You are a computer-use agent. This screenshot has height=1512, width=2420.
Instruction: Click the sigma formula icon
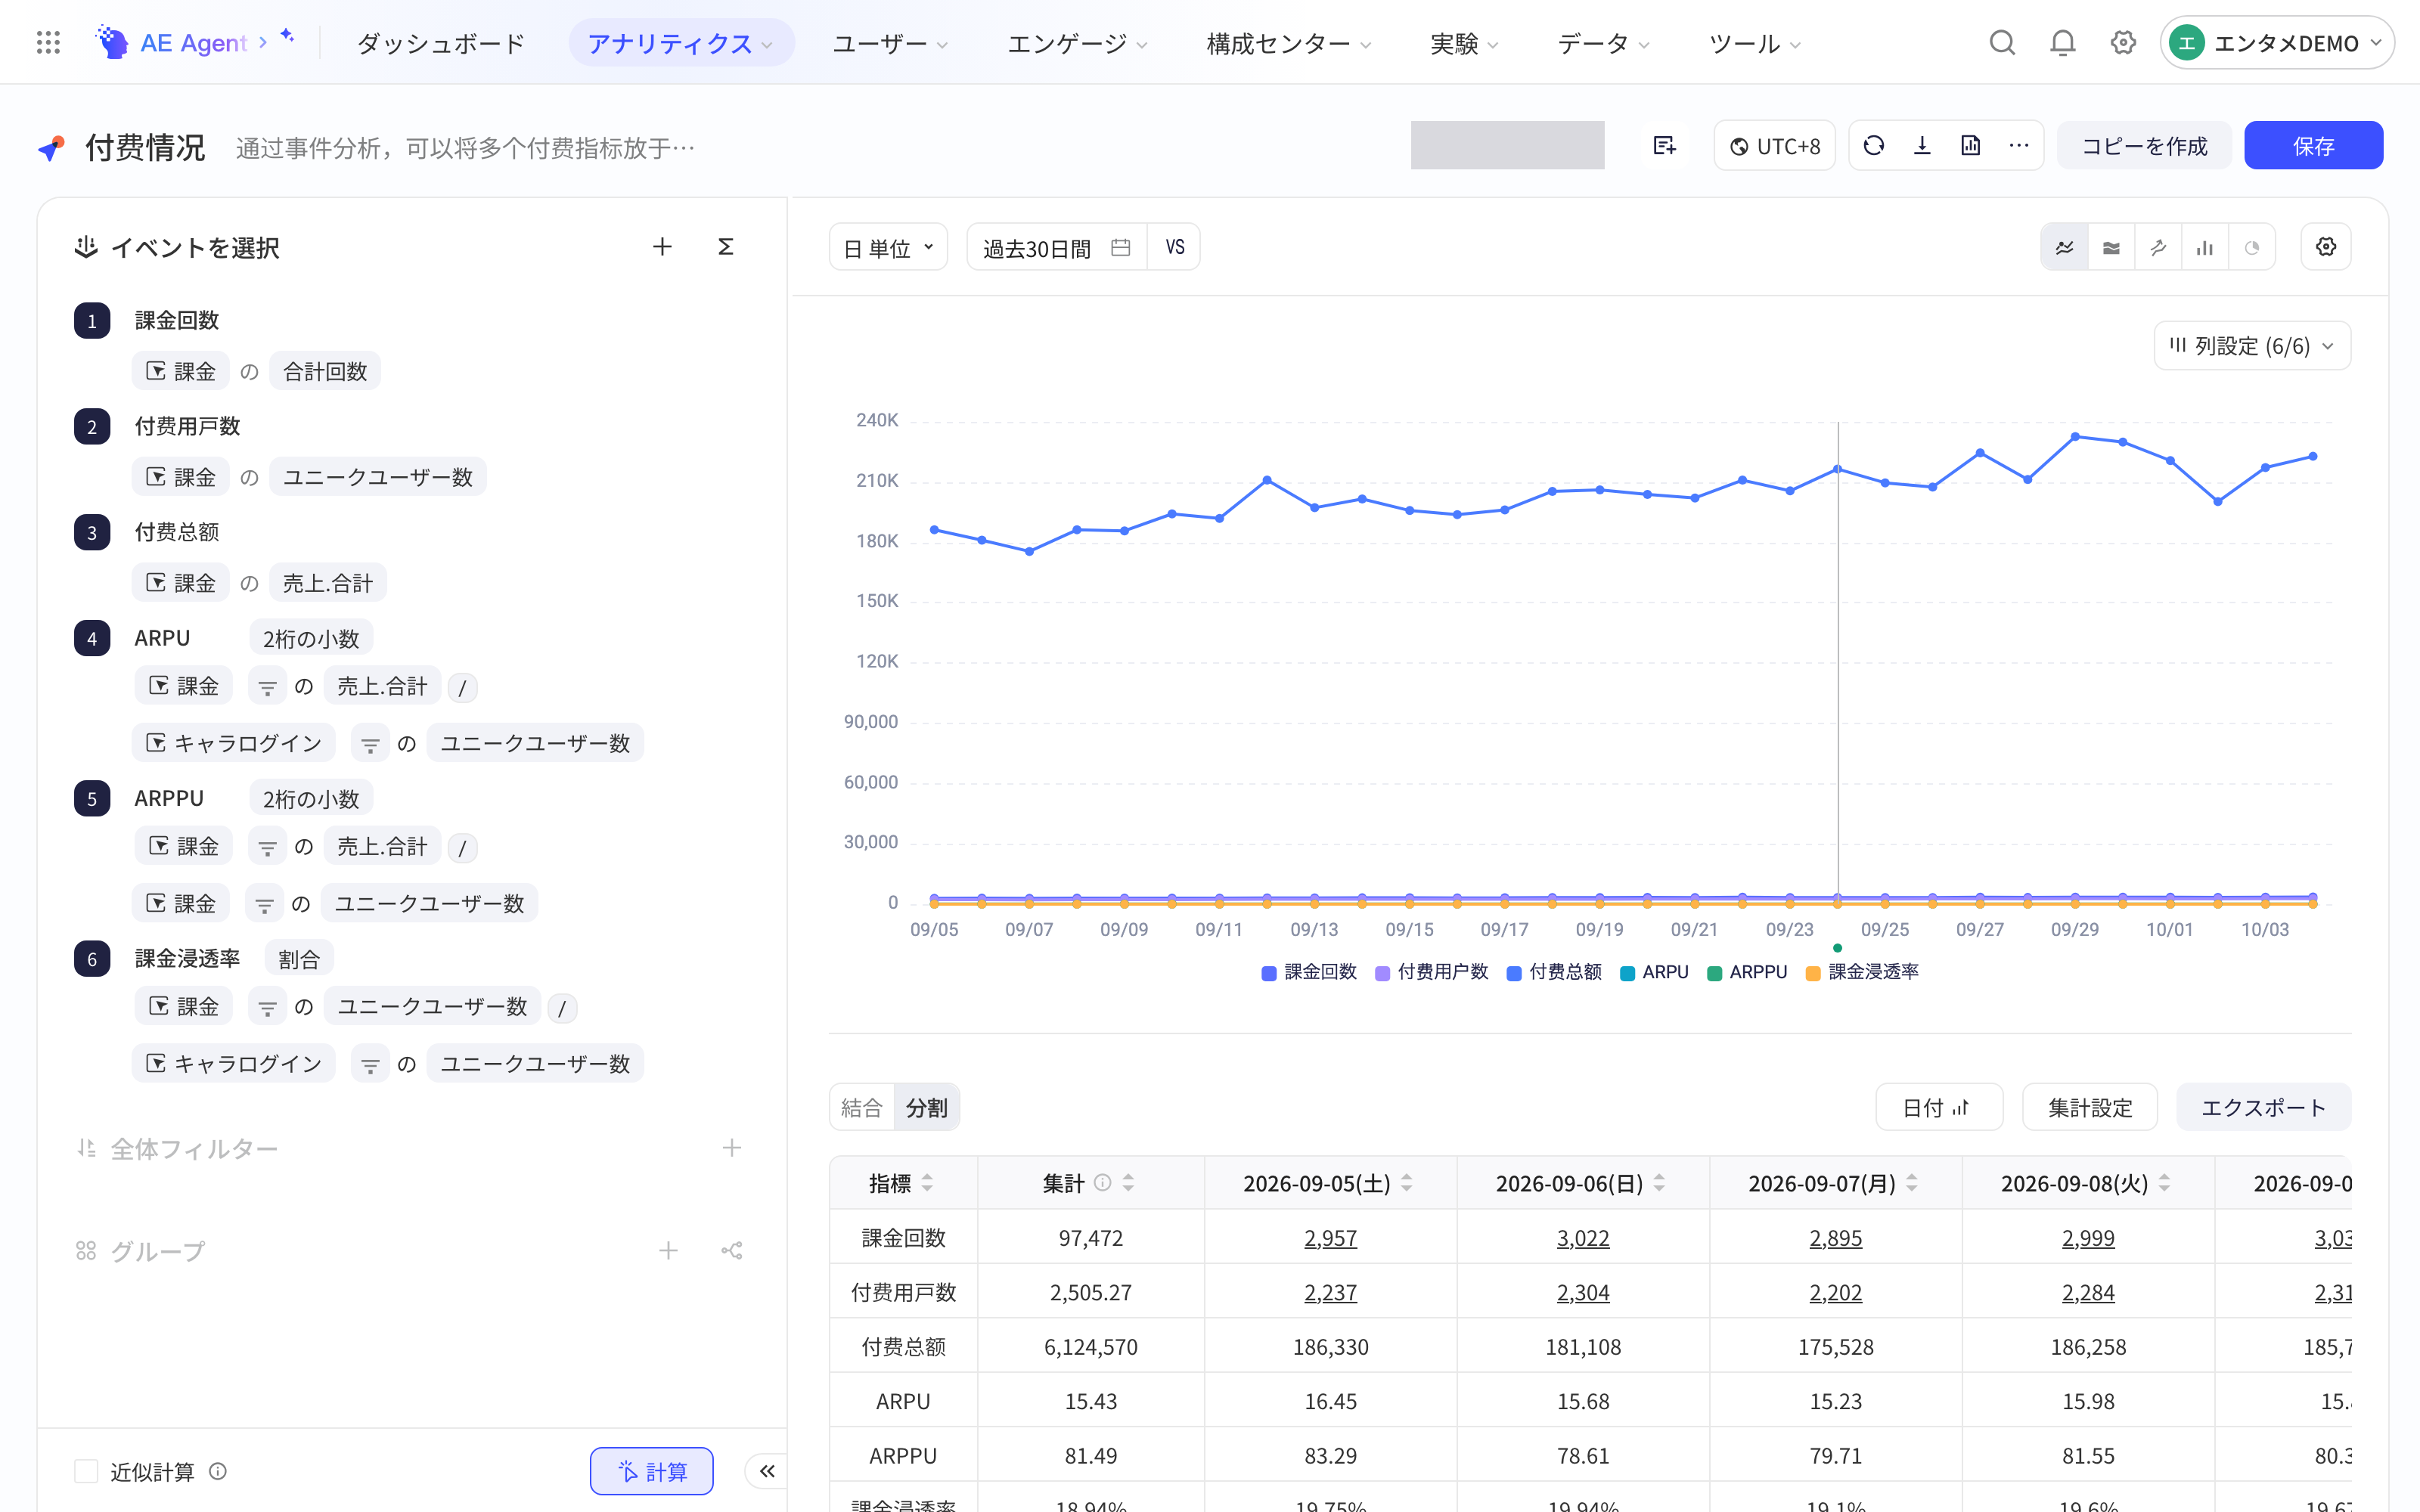click(726, 247)
